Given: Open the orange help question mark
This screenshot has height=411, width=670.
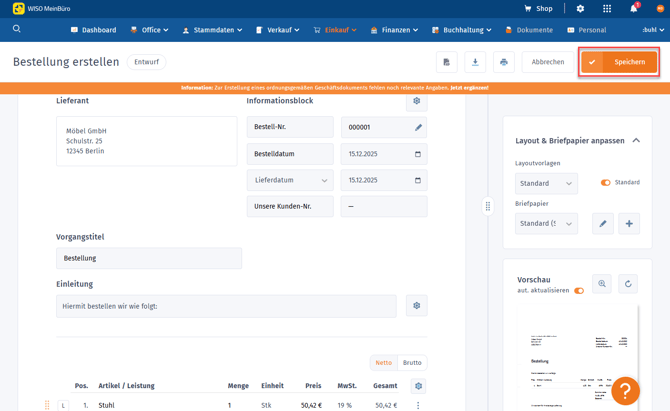Looking at the screenshot, I should (625, 391).
